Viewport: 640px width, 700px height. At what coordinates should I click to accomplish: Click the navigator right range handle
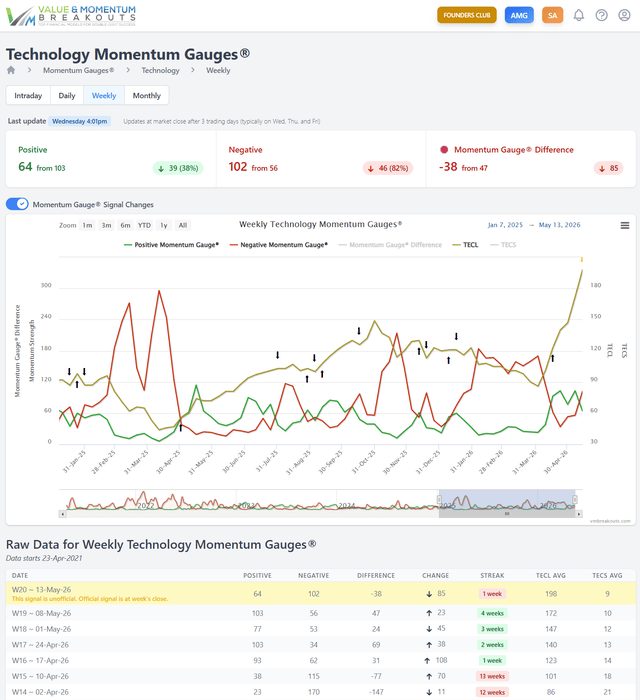pyautogui.click(x=575, y=499)
